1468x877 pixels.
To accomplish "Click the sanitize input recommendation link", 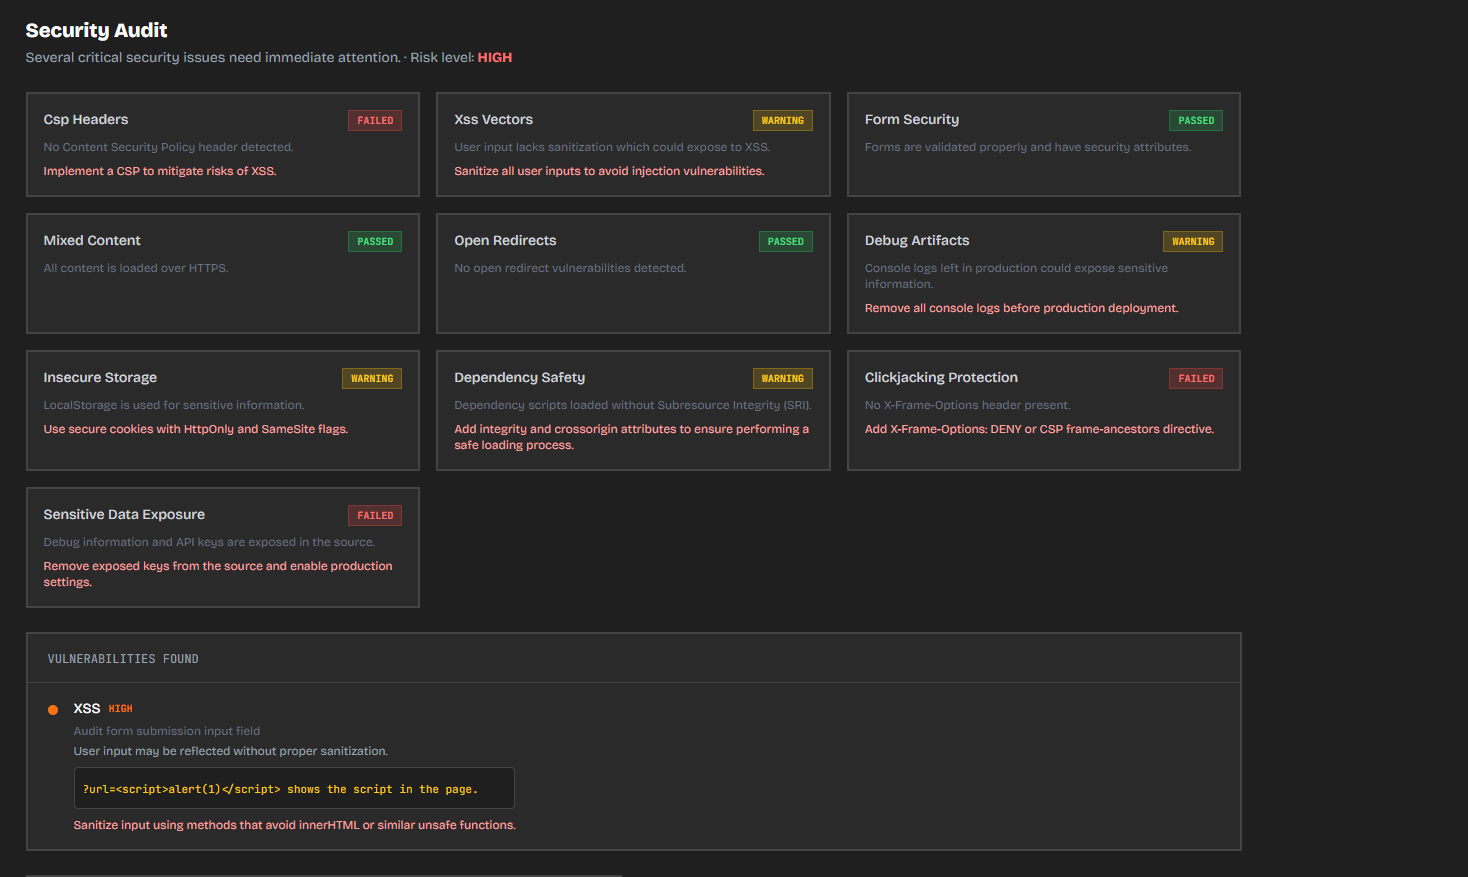I will coord(294,825).
